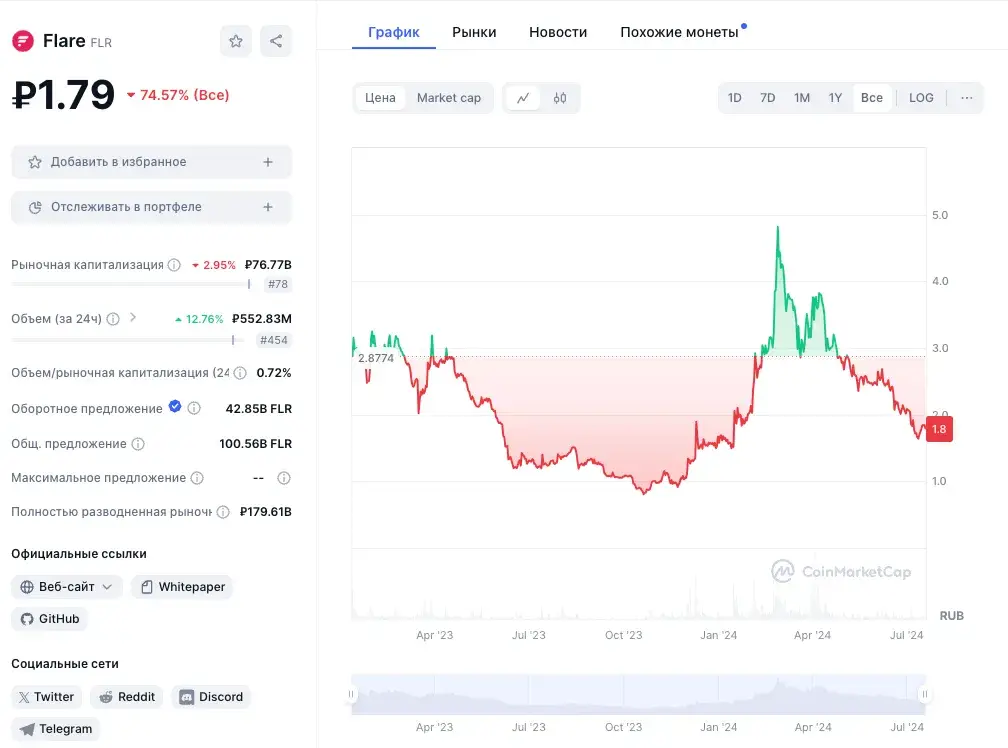Viewport: 1008px width, 748px height.
Task: Expand the Объем (за 24ч) chevron
Action: pyautogui.click(x=133, y=317)
